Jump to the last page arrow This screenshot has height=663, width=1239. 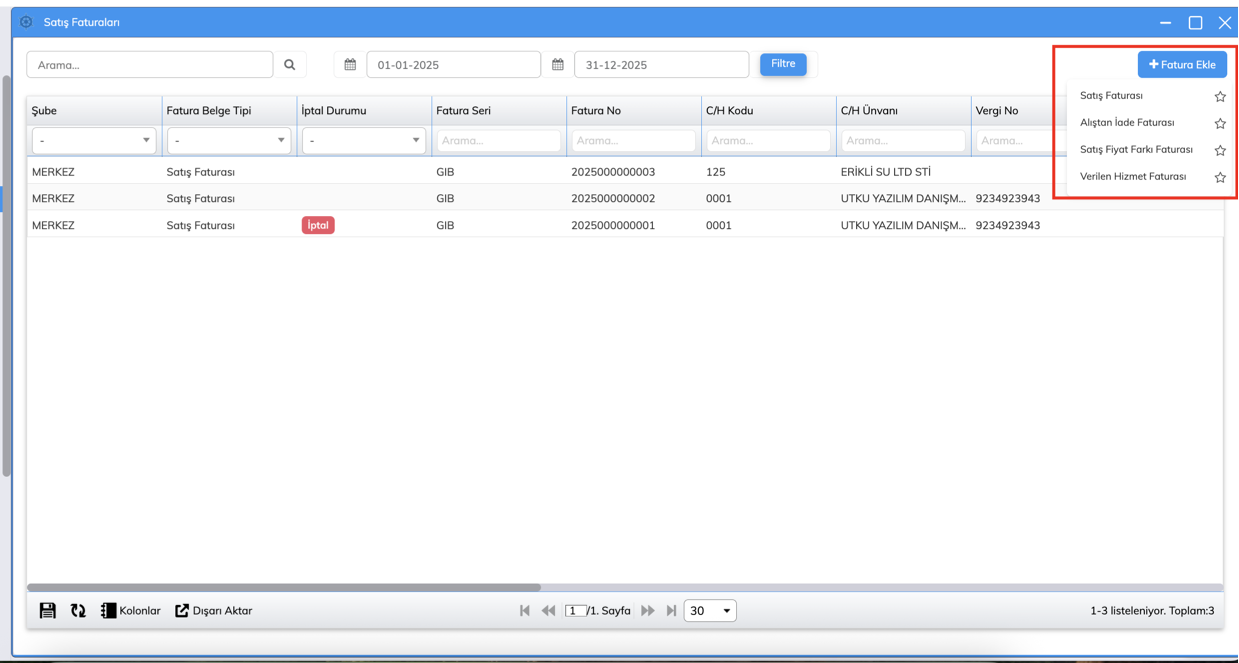pyautogui.click(x=672, y=611)
